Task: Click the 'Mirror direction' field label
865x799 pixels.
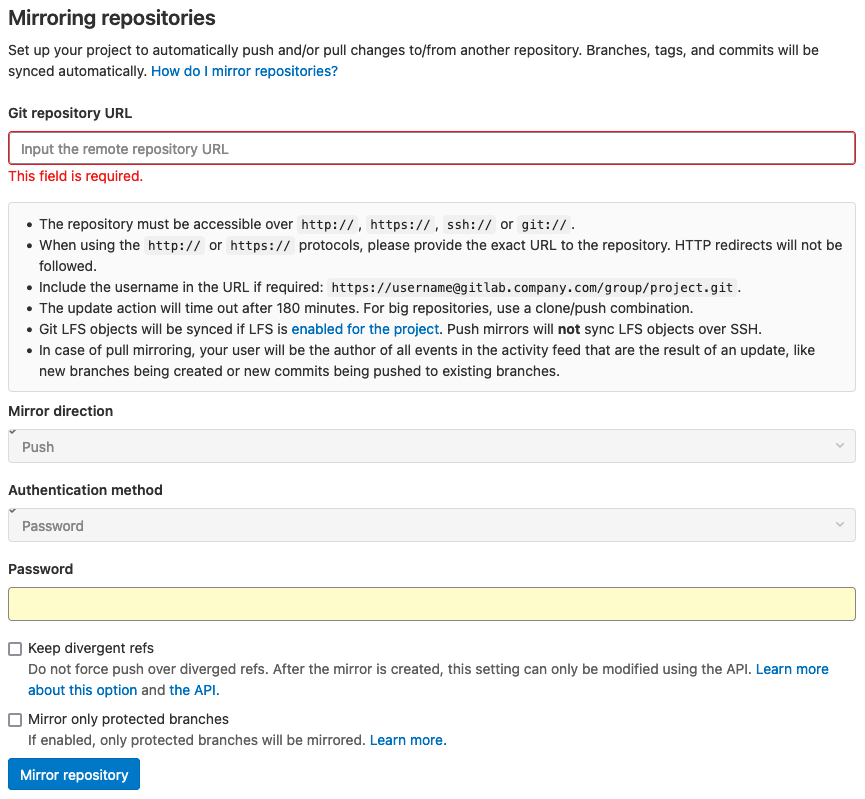Action: click(x=61, y=411)
